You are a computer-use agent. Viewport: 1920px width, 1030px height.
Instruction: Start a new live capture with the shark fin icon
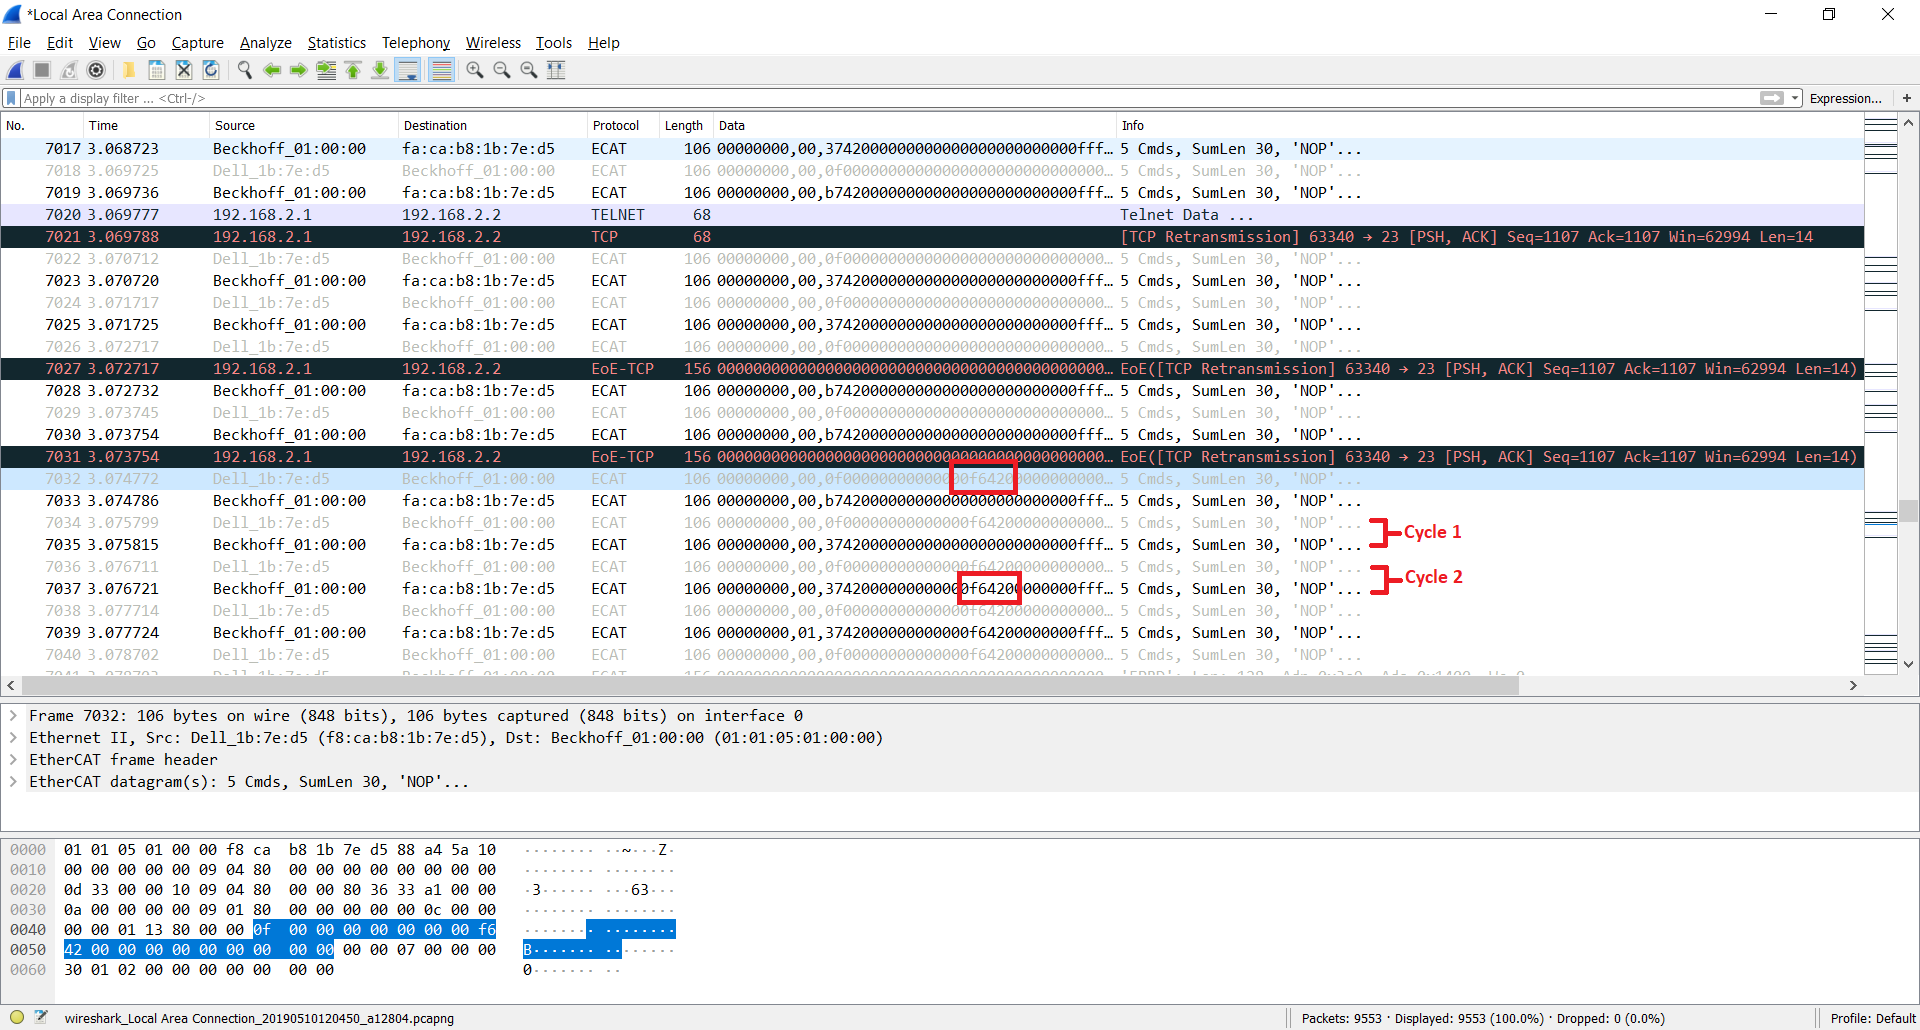15,70
